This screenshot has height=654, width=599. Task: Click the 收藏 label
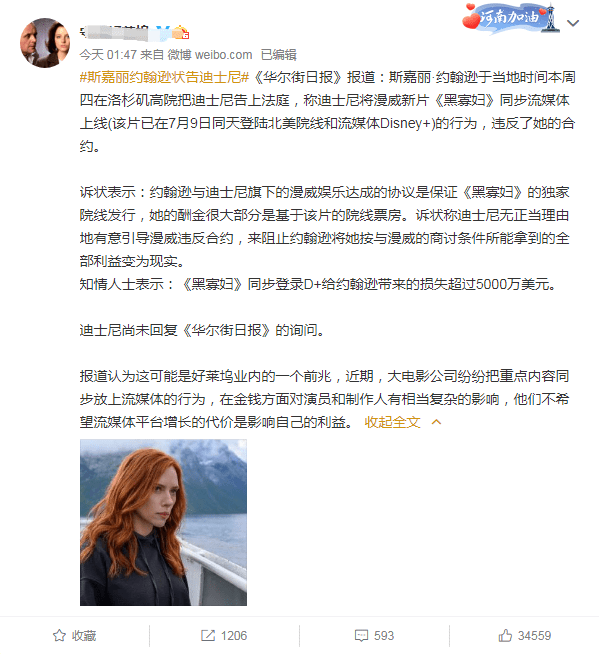[84, 636]
